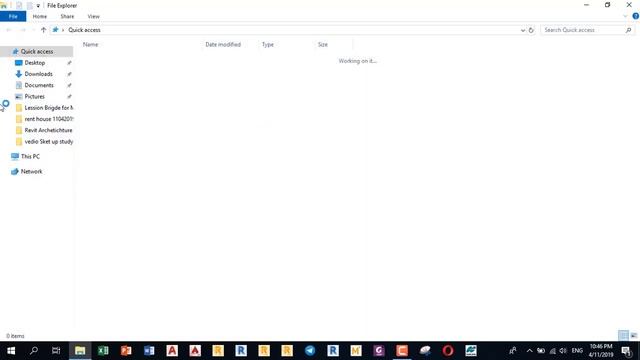The image size is (640, 360).
Task: Open the File ribbon tab
Action: (13, 16)
